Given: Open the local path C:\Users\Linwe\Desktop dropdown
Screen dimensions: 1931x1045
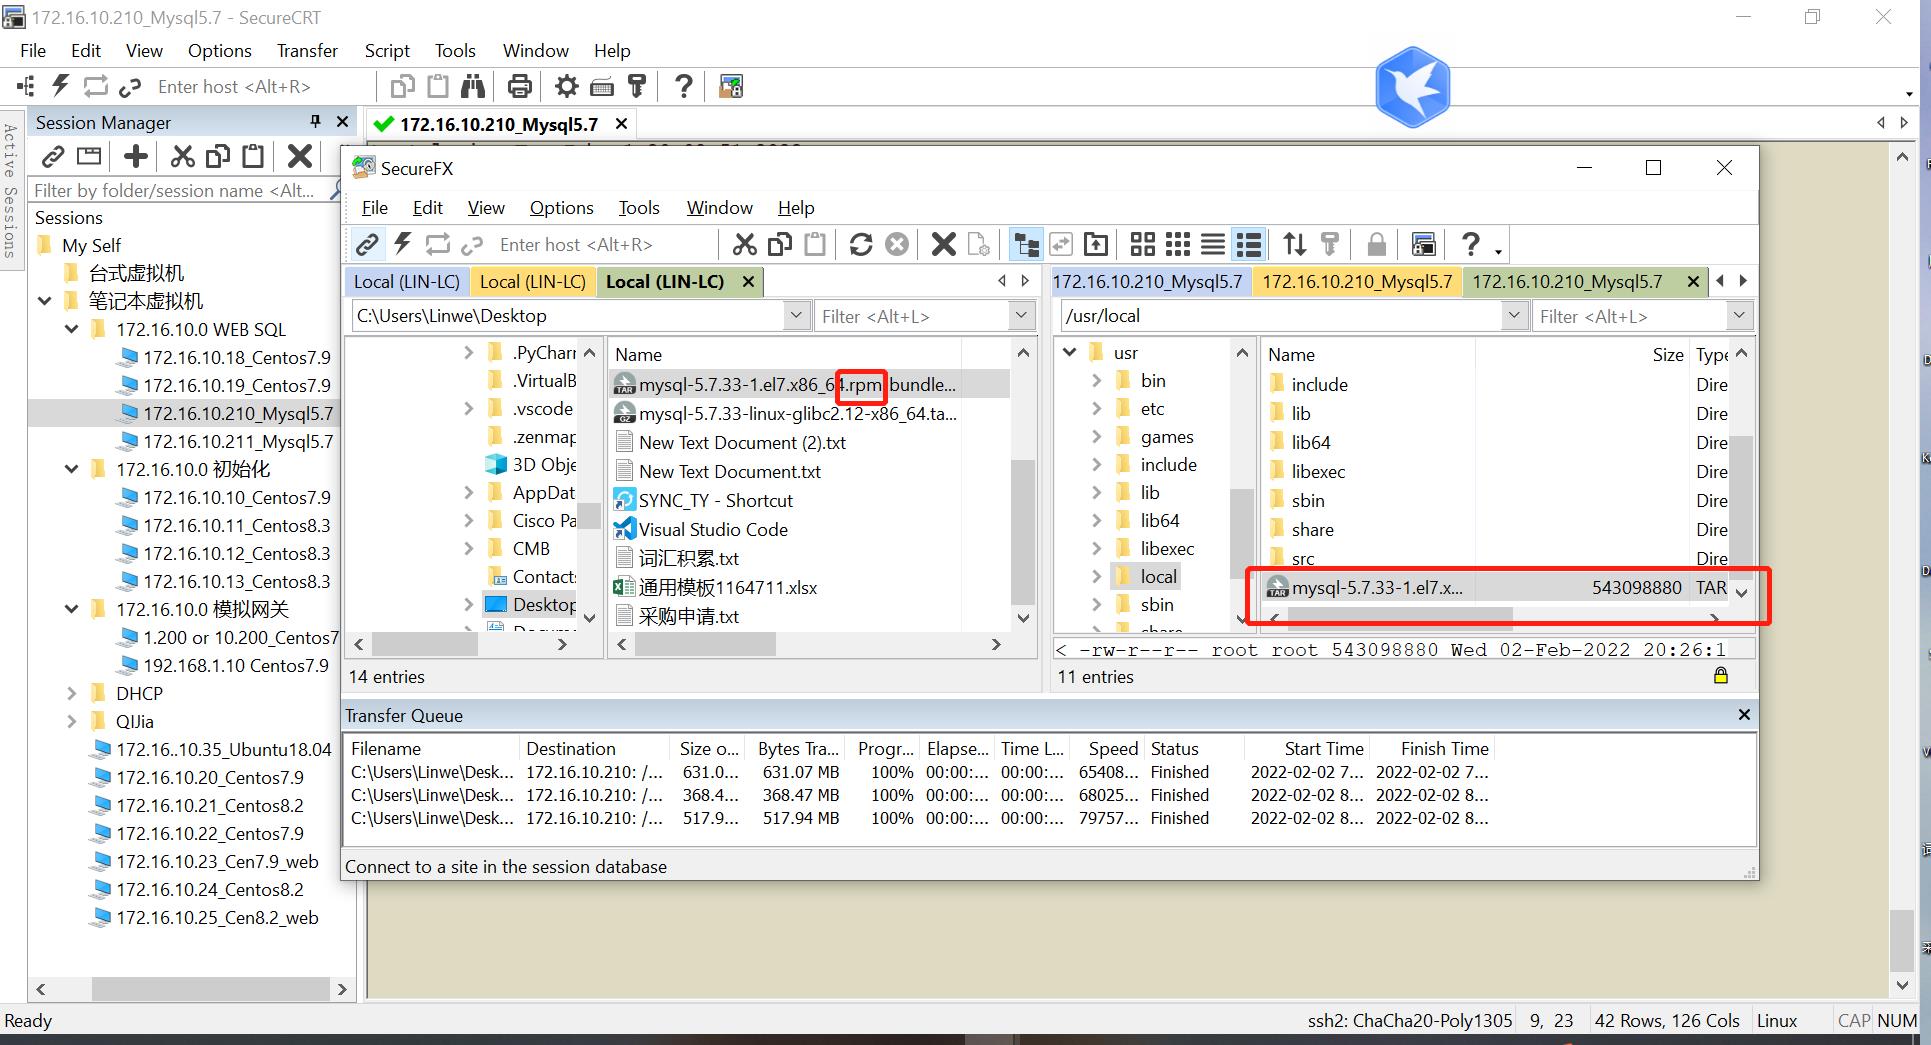Looking at the screenshot, I should click(x=796, y=315).
